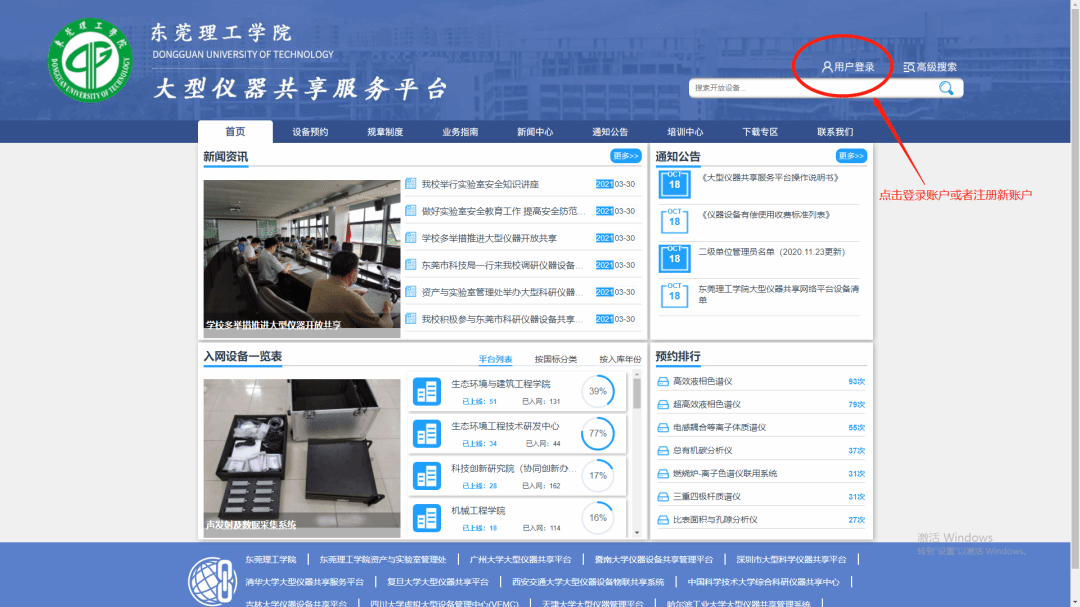Click the blue icon of 生态环境与建筑工程学院

pyautogui.click(x=427, y=391)
